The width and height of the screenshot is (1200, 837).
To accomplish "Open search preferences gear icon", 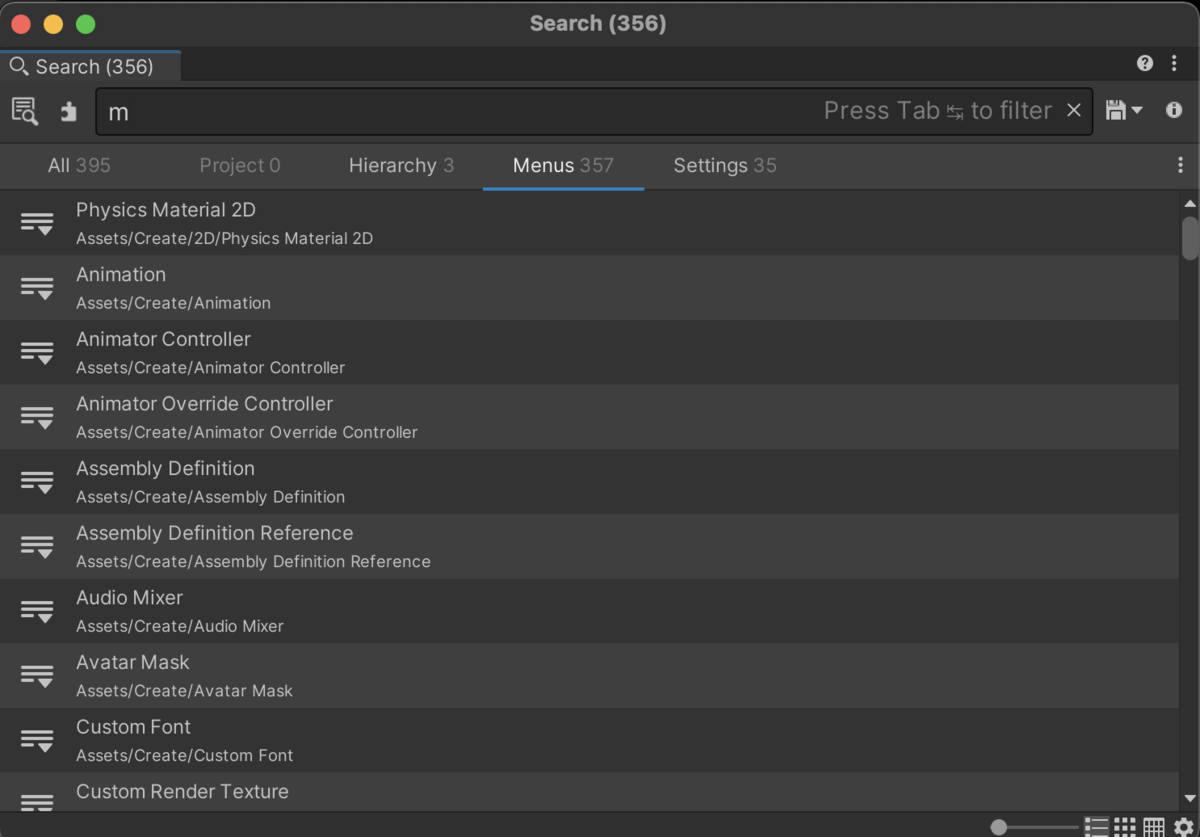I will [x=1184, y=827].
